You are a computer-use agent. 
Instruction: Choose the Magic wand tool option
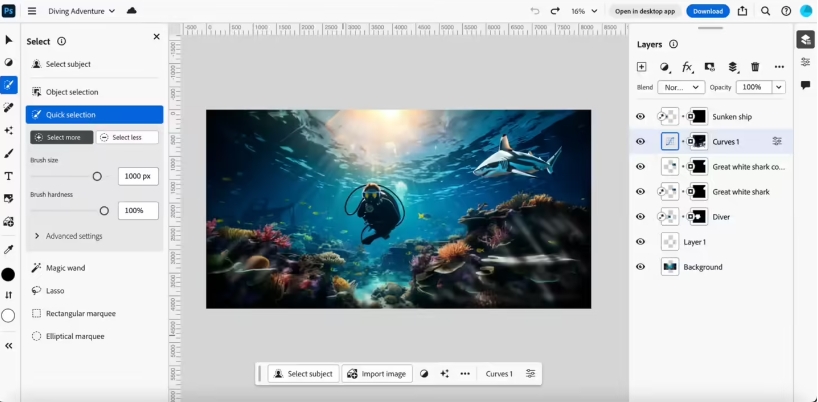[65, 268]
